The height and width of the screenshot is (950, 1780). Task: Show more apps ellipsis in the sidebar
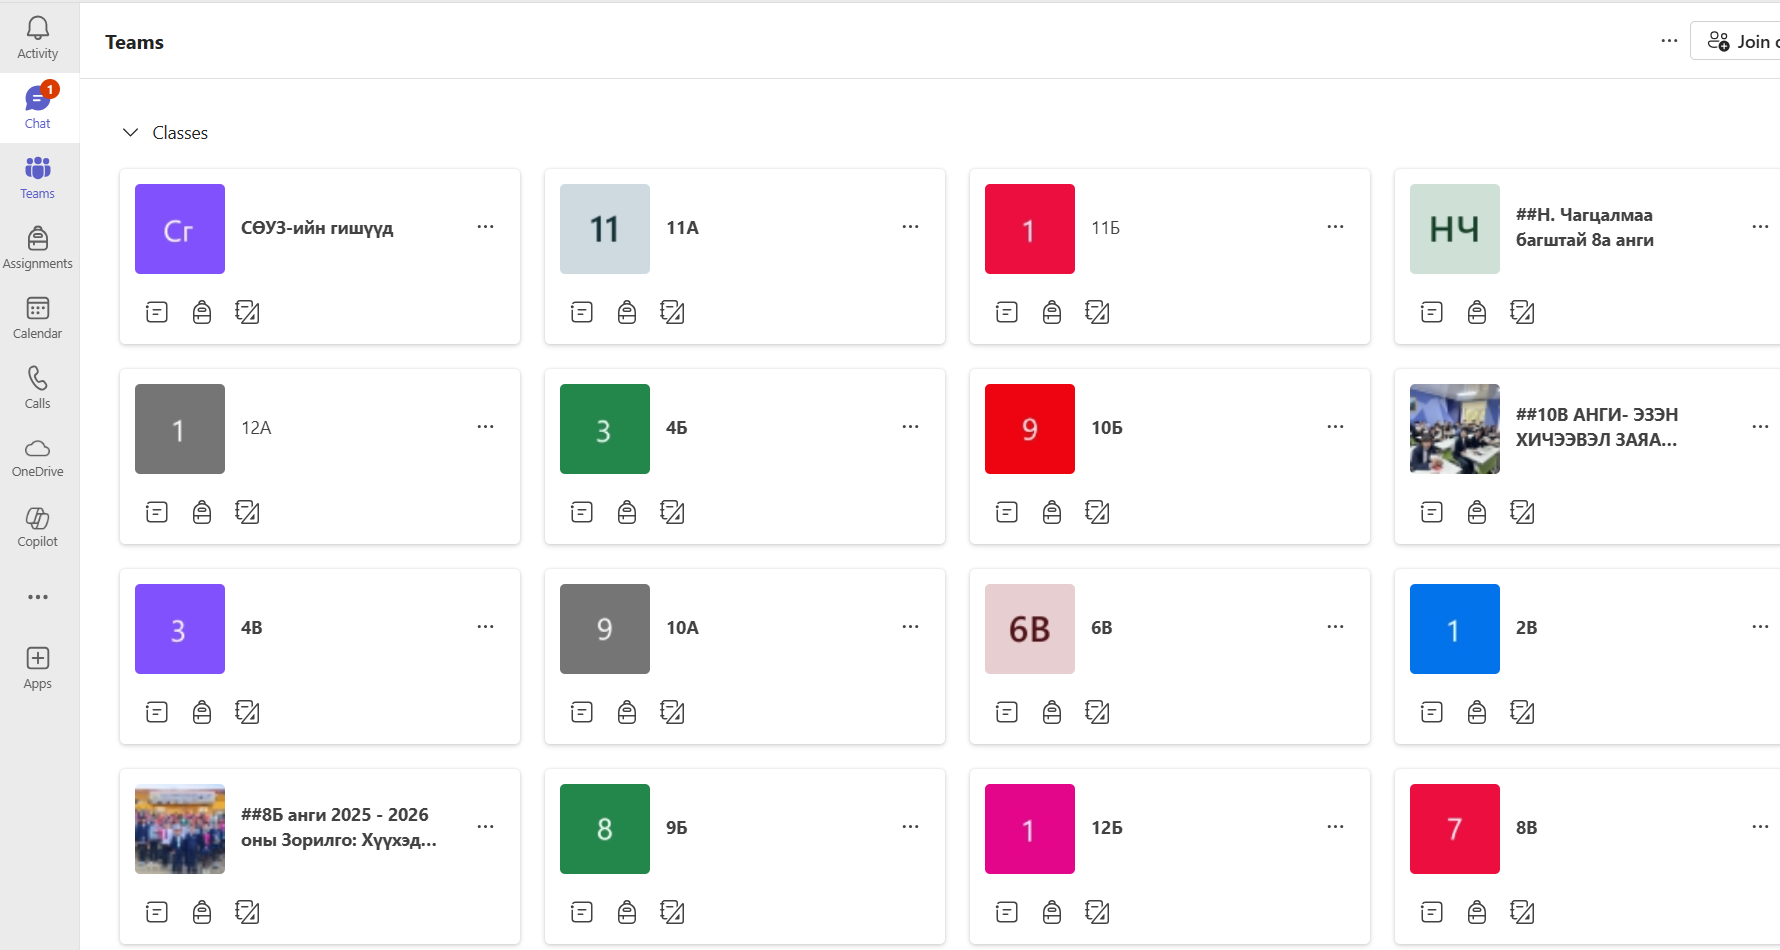[38, 597]
